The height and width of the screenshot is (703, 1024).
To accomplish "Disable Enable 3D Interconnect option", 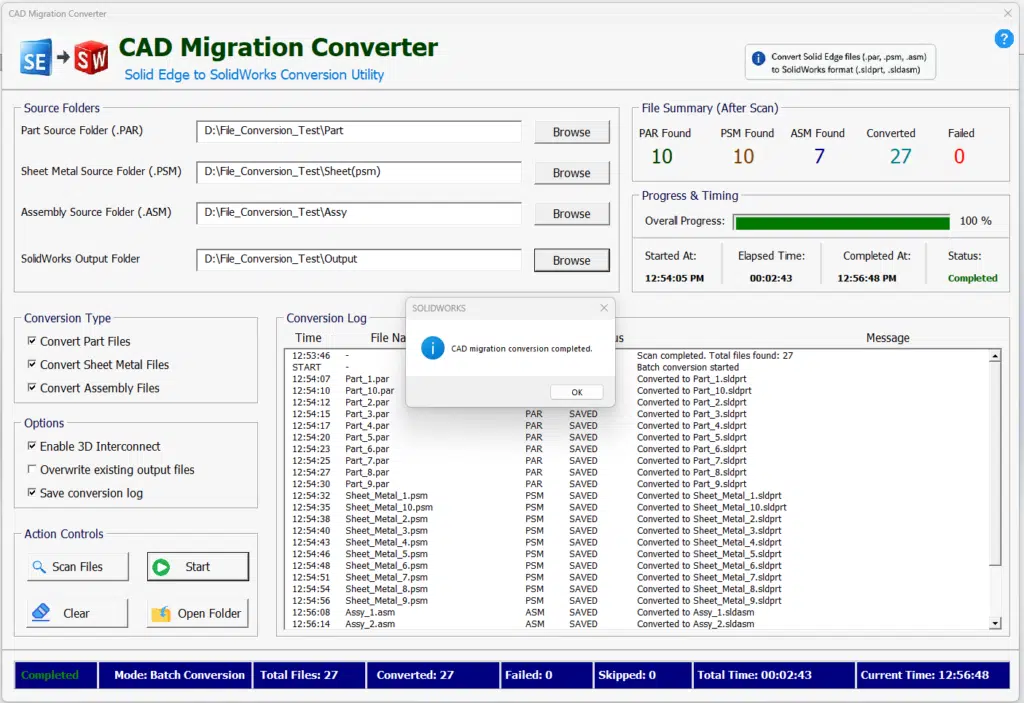I will coord(31,446).
